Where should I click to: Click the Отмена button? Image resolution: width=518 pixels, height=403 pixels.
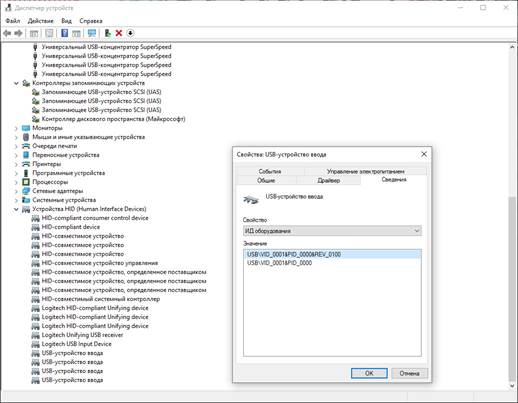tap(409, 373)
